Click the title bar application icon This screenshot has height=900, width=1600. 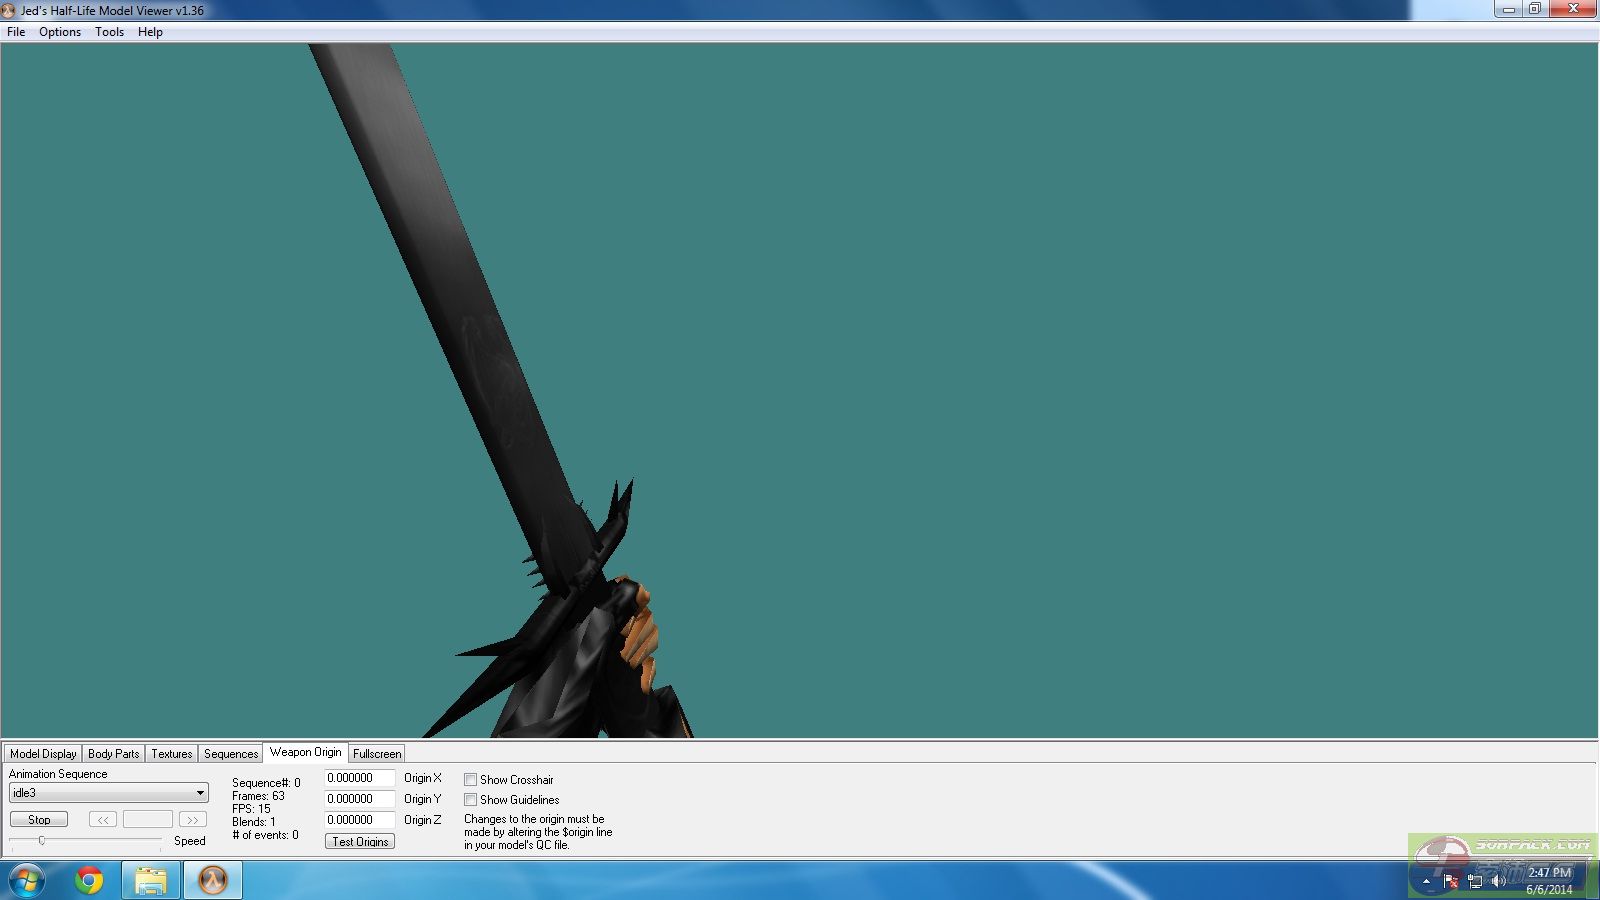tap(9, 10)
